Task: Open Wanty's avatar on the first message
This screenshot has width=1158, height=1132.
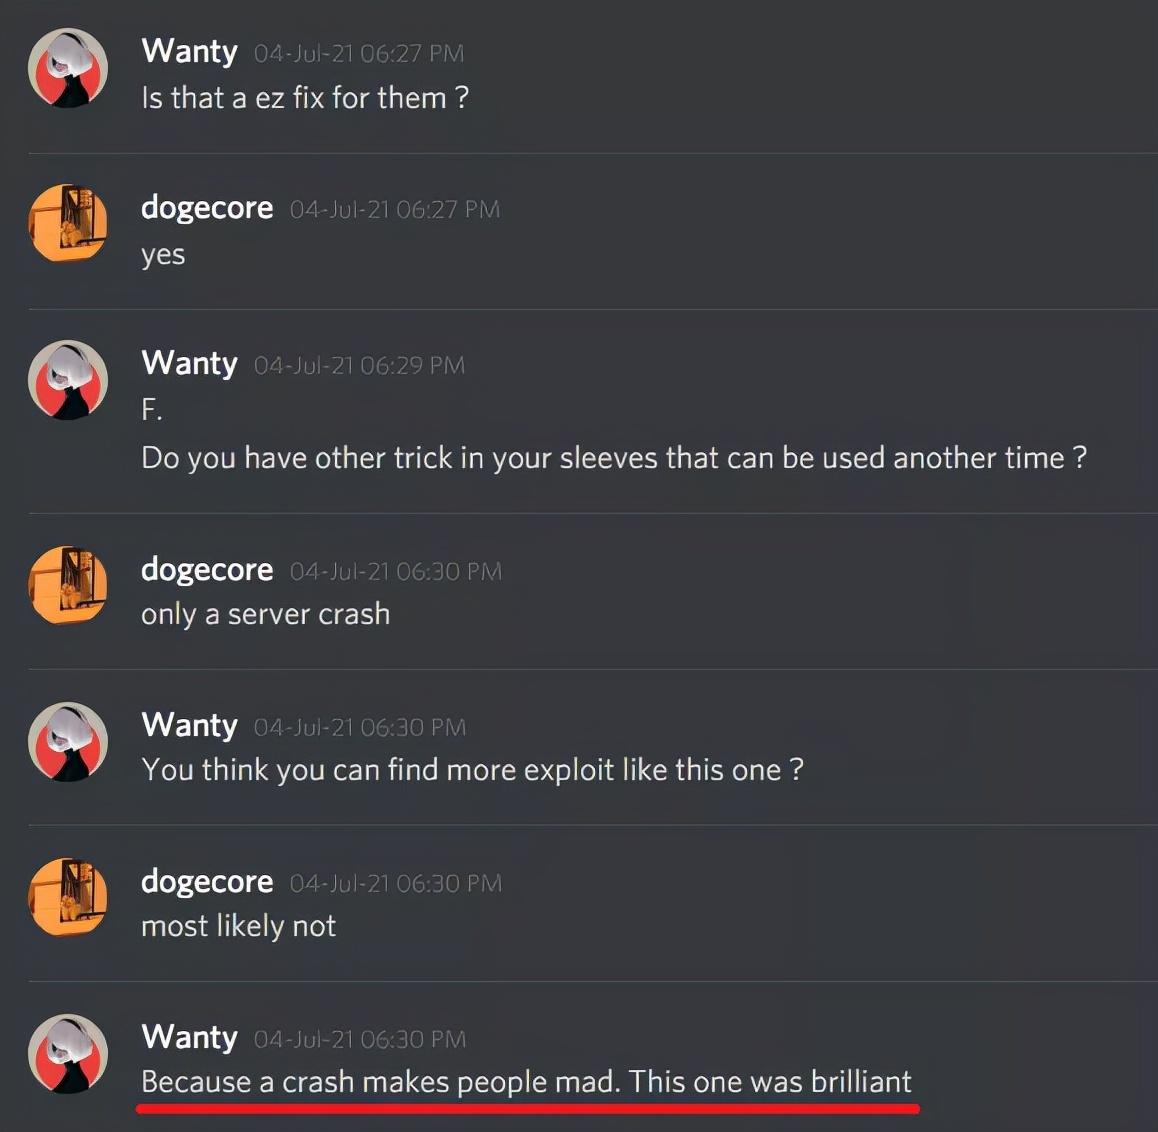Action: (x=68, y=68)
